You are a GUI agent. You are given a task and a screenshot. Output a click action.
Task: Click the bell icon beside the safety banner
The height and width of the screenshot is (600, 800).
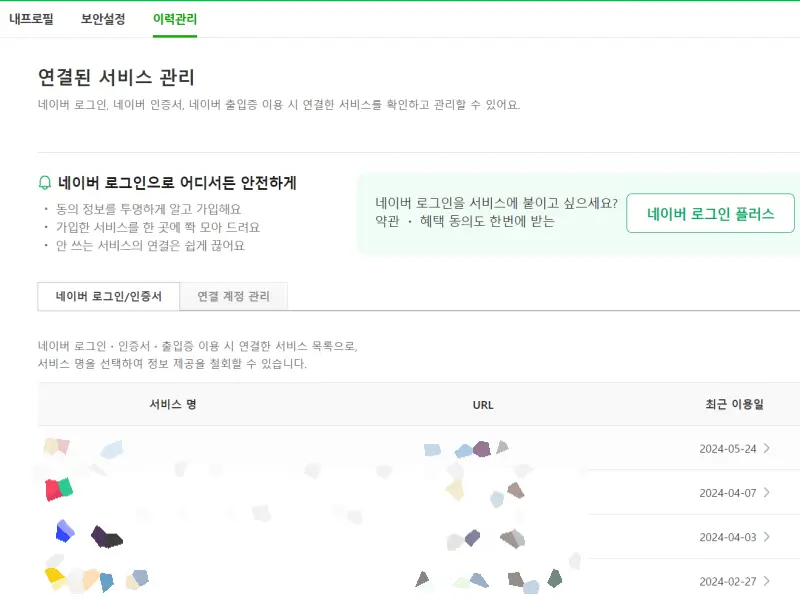pos(41,185)
